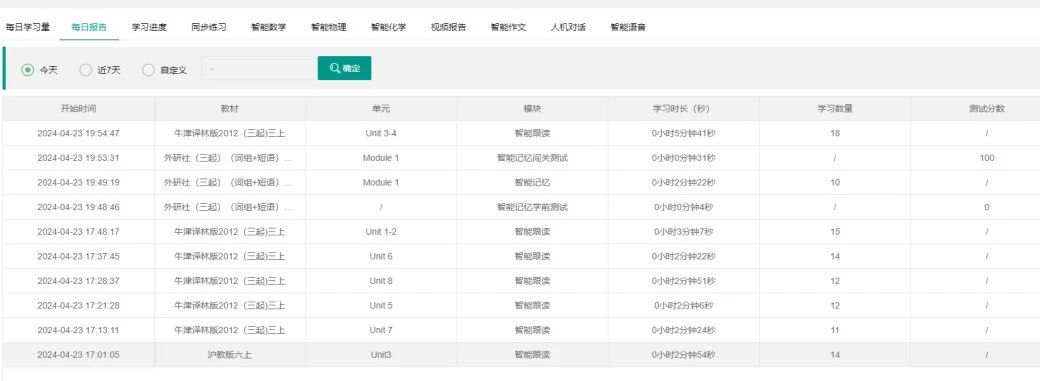Click the 0小时0分钟4秒 duration cell
The image size is (1040, 381).
pyautogui.click(x=683, y=207)
